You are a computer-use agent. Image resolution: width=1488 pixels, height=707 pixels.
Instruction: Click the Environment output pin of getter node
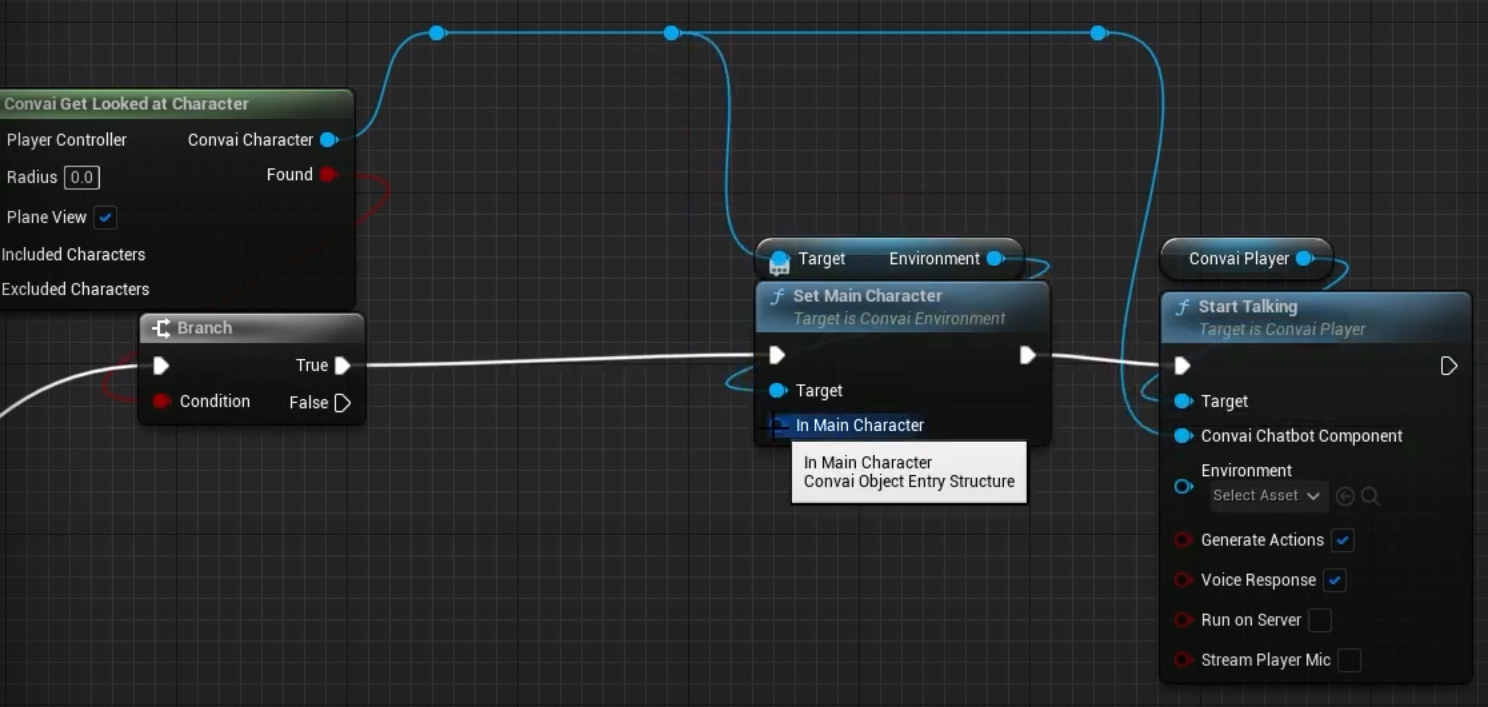click(x=994, y=259)
